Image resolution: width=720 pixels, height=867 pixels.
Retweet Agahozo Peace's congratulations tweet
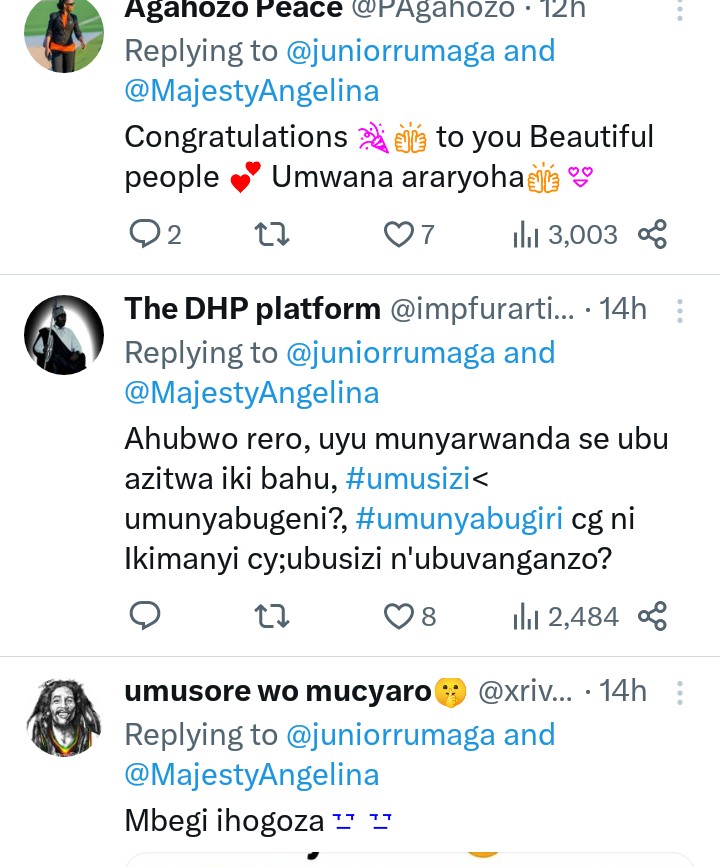(273, 235)
